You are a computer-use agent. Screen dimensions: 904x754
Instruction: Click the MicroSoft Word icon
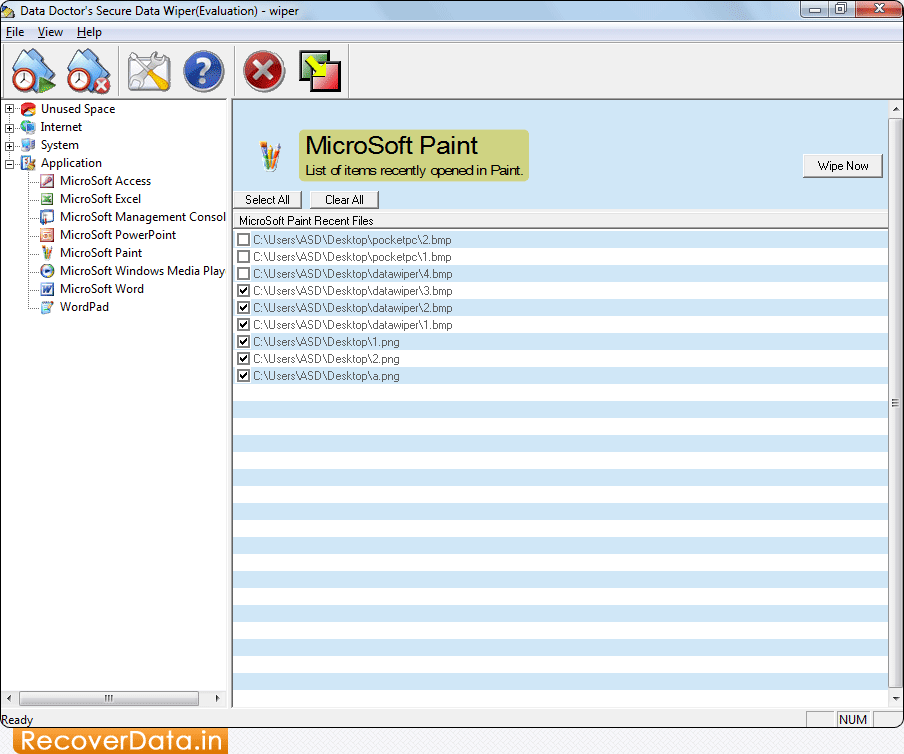click(x=47, y=289)
